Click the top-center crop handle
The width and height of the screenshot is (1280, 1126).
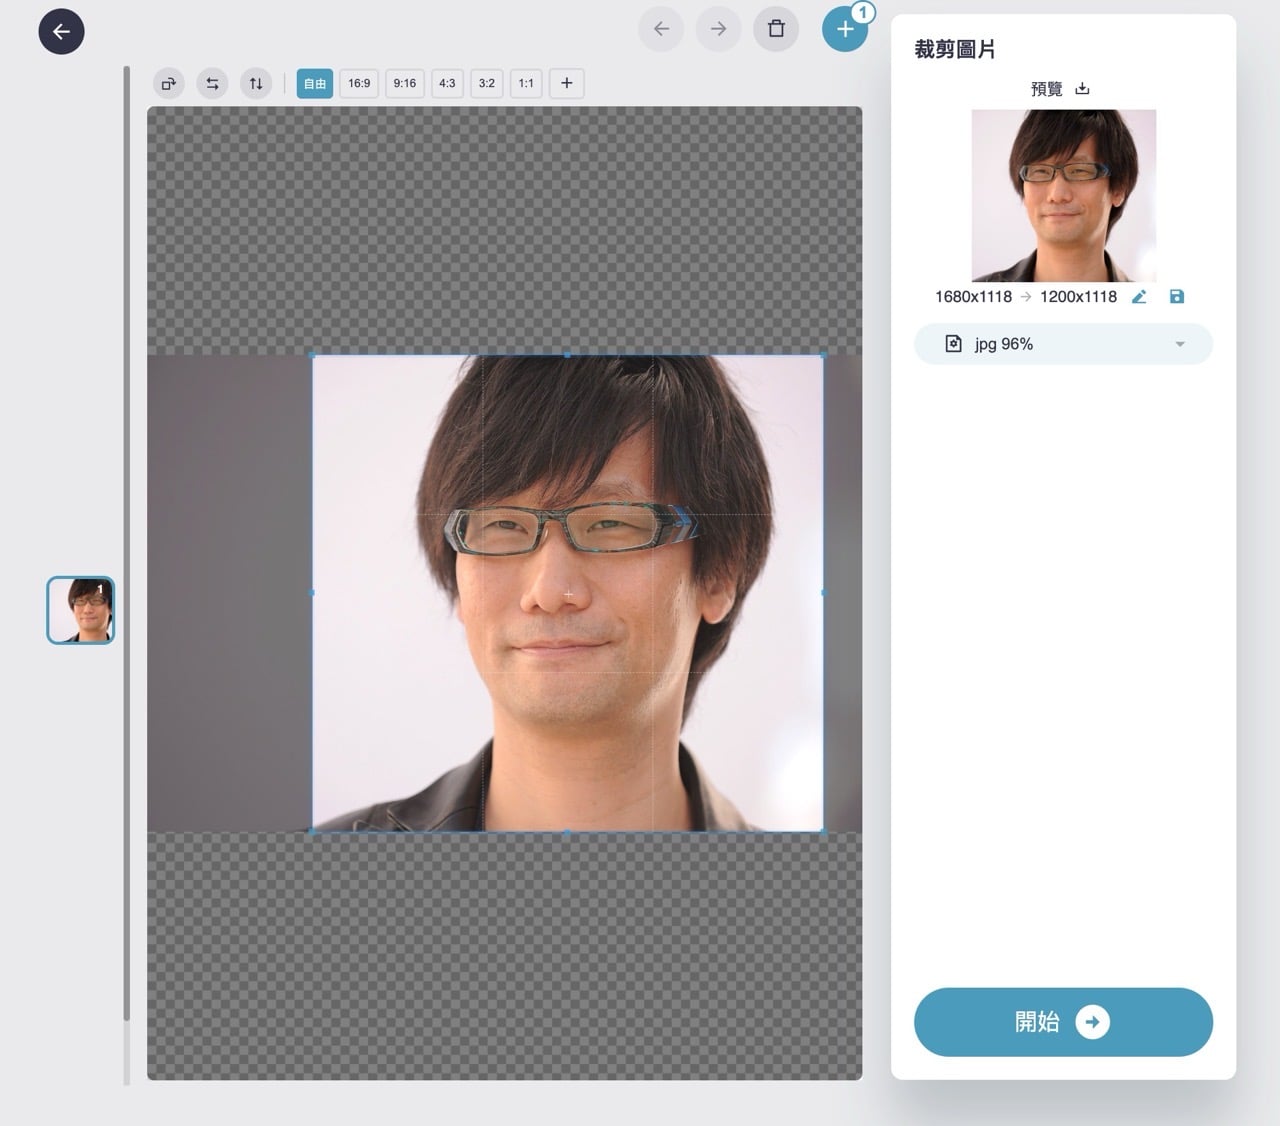point(568,356)
